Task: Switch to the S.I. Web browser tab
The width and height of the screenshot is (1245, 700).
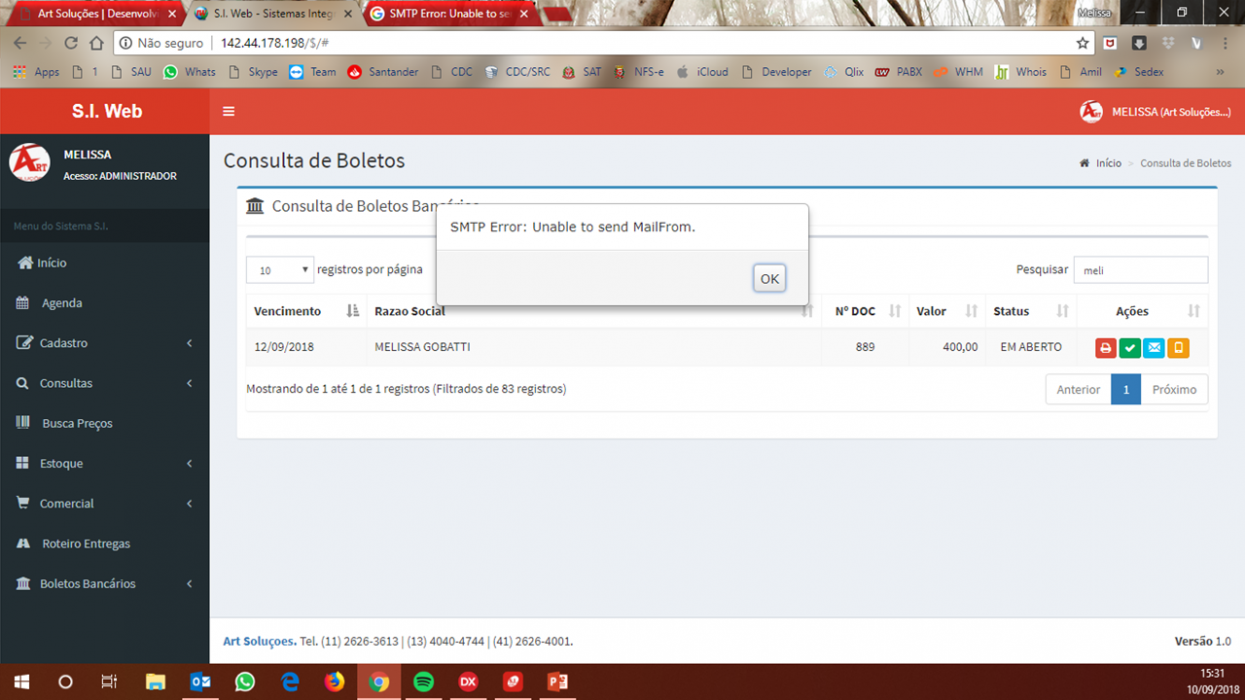Action: point(273,14)
